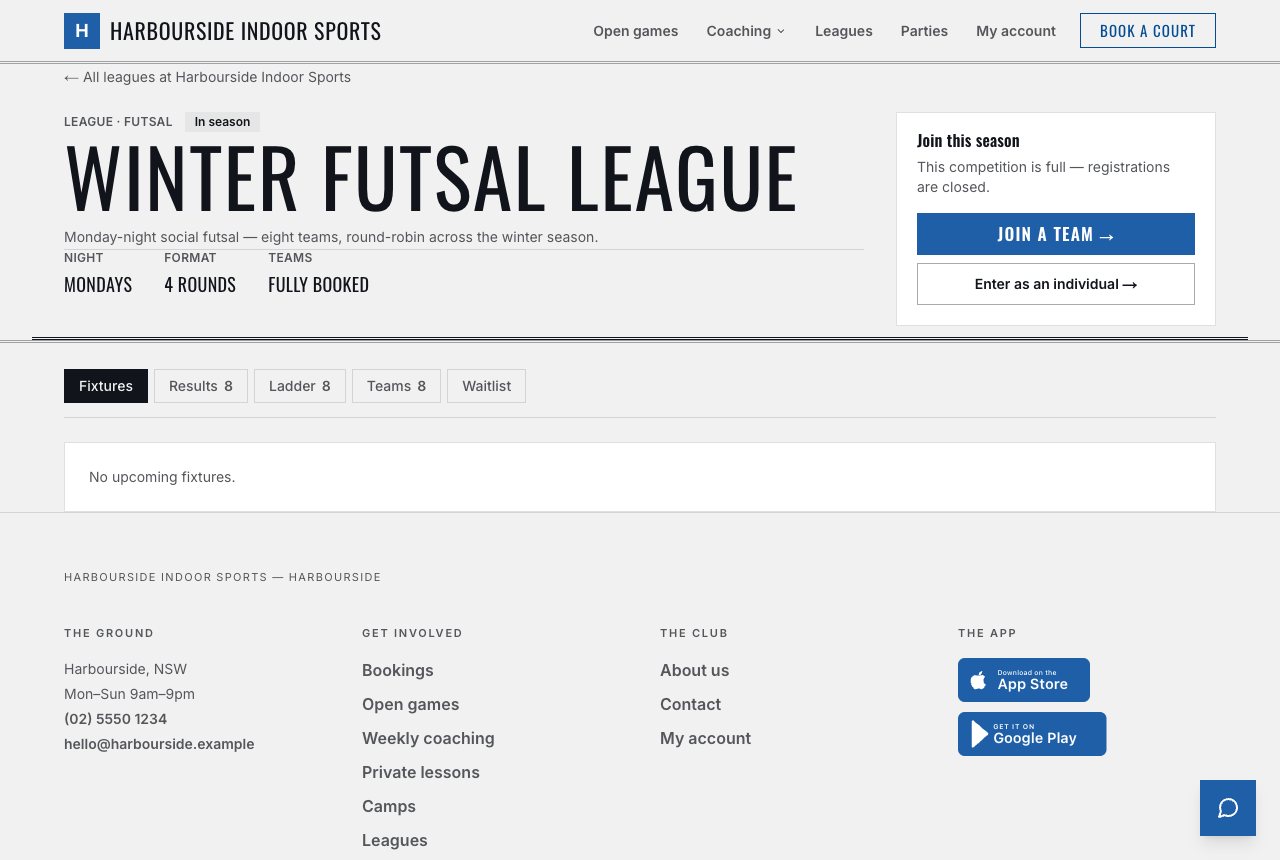Open the footer Bookings link
The height and width of the screenshot is (860, 1280).
tap(398, 670)
